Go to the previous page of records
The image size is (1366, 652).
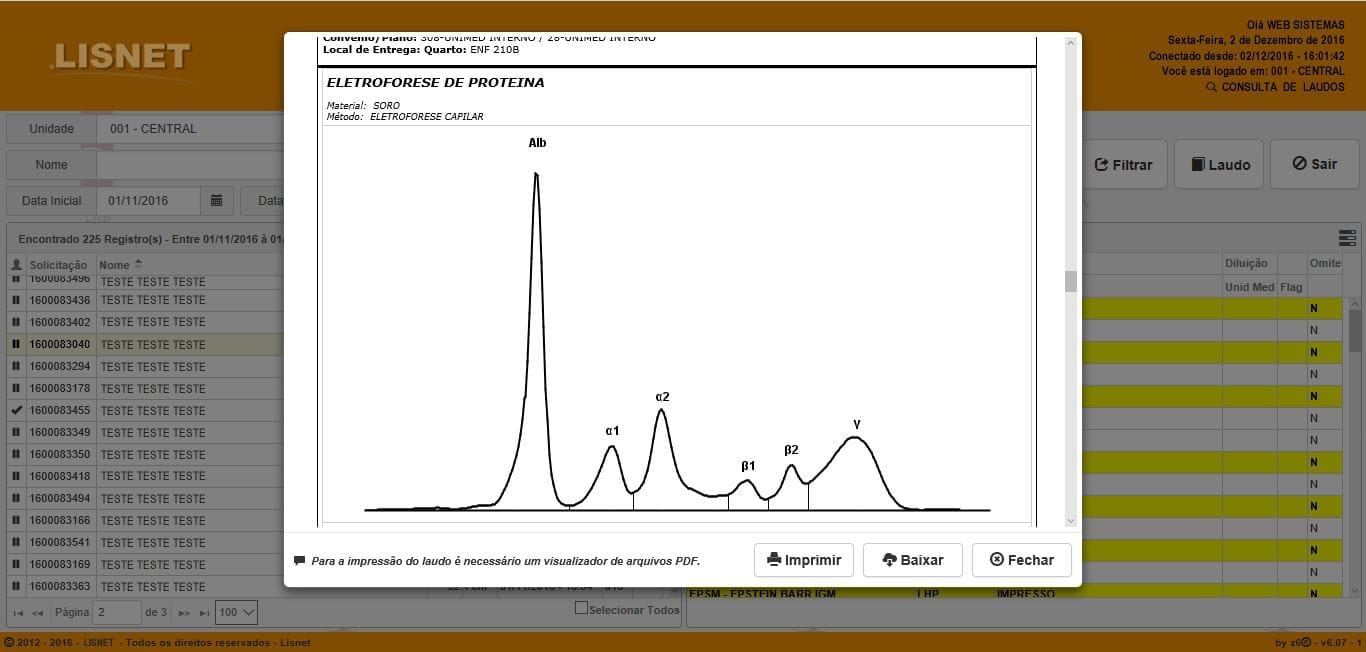38,613
